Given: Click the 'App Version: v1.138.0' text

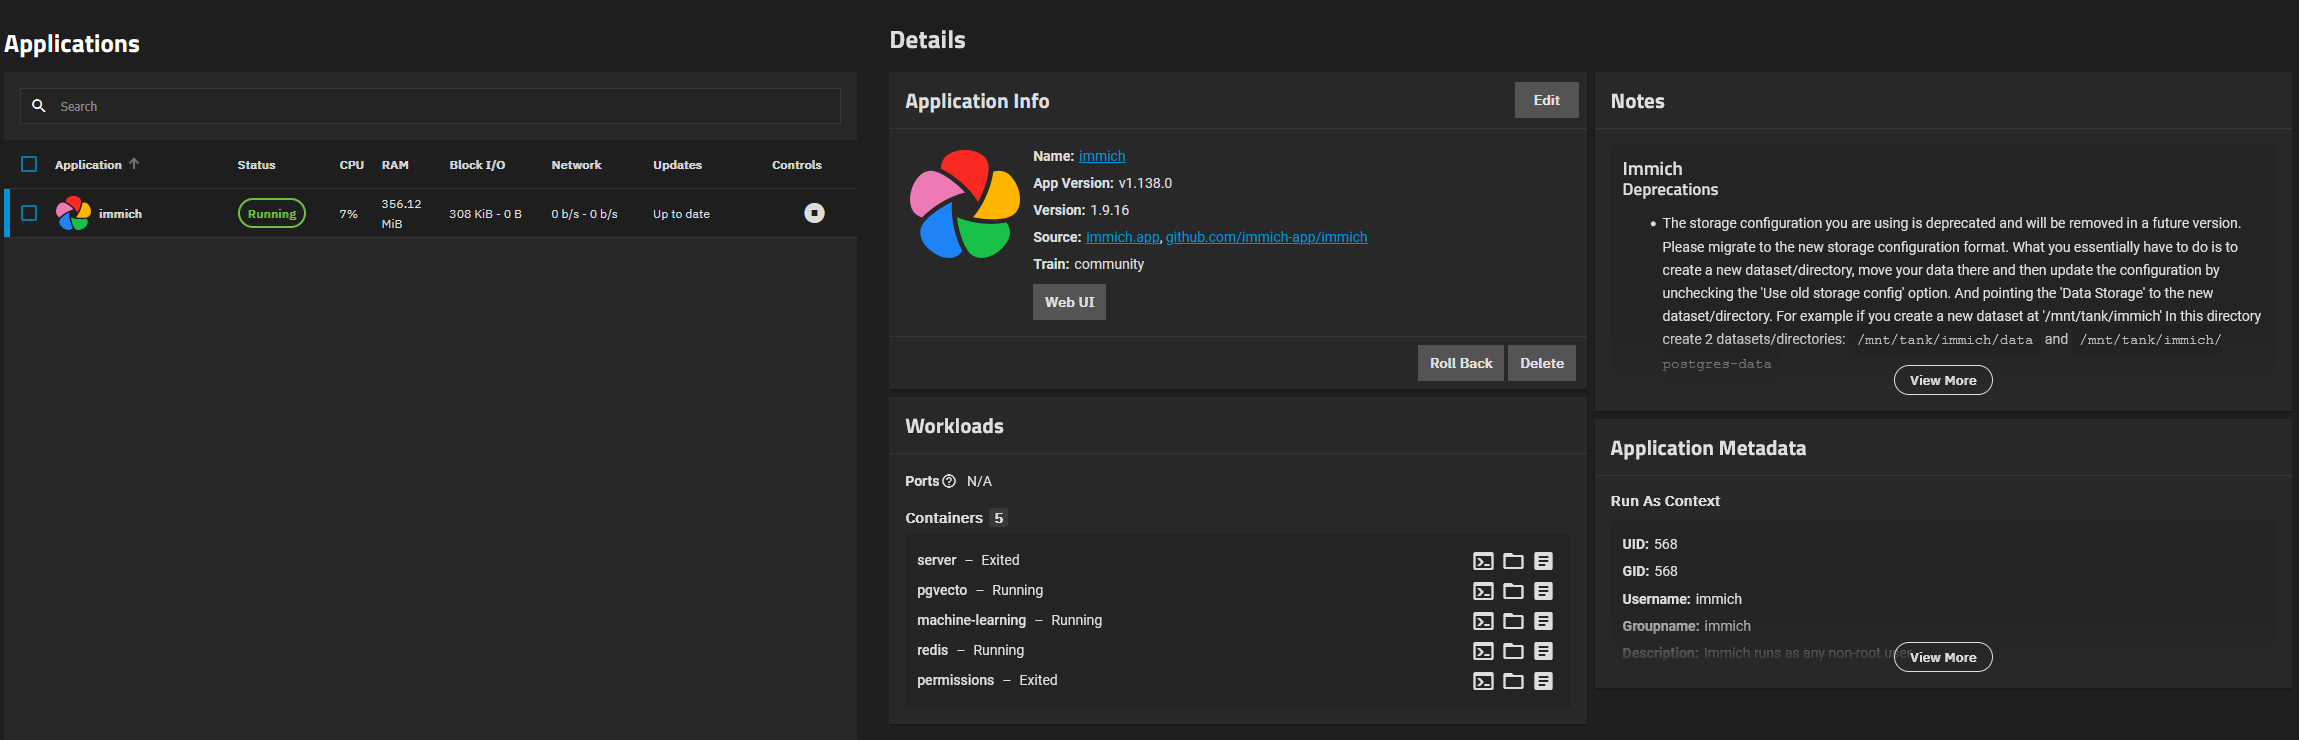Looking at the screenshot, I should coord(1102,183).
